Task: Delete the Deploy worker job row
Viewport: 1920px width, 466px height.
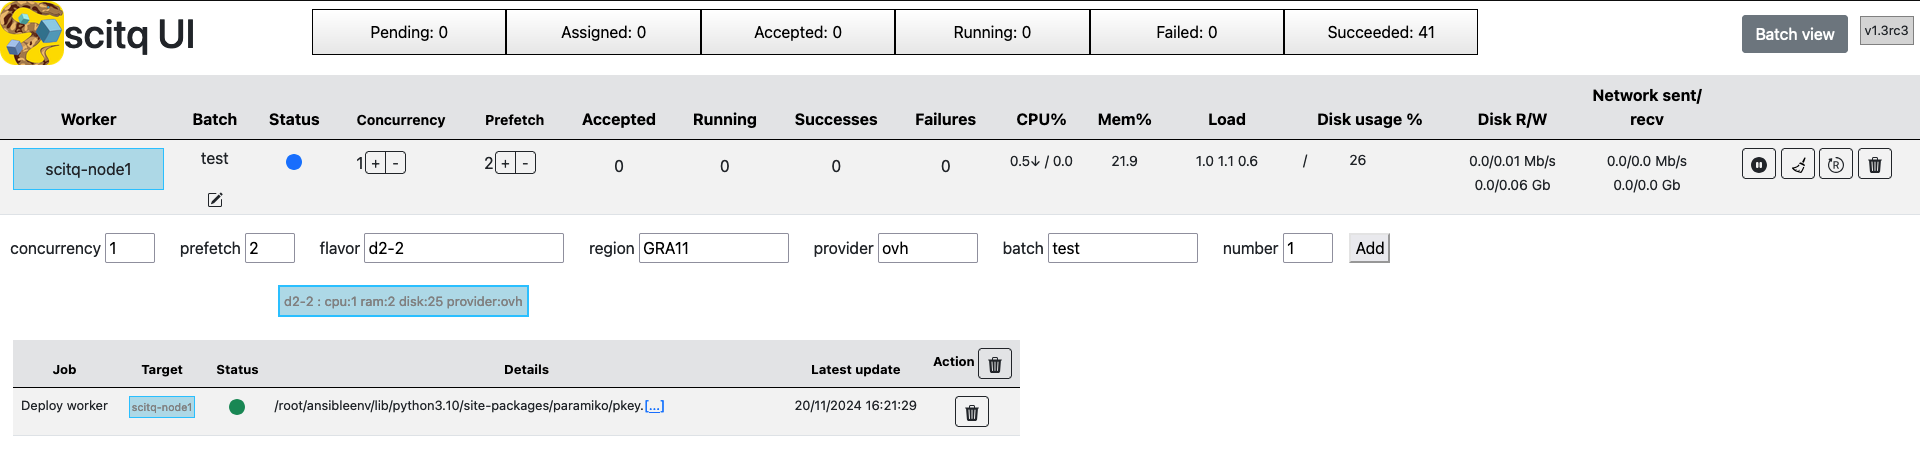Action: (x=972, y=412)
